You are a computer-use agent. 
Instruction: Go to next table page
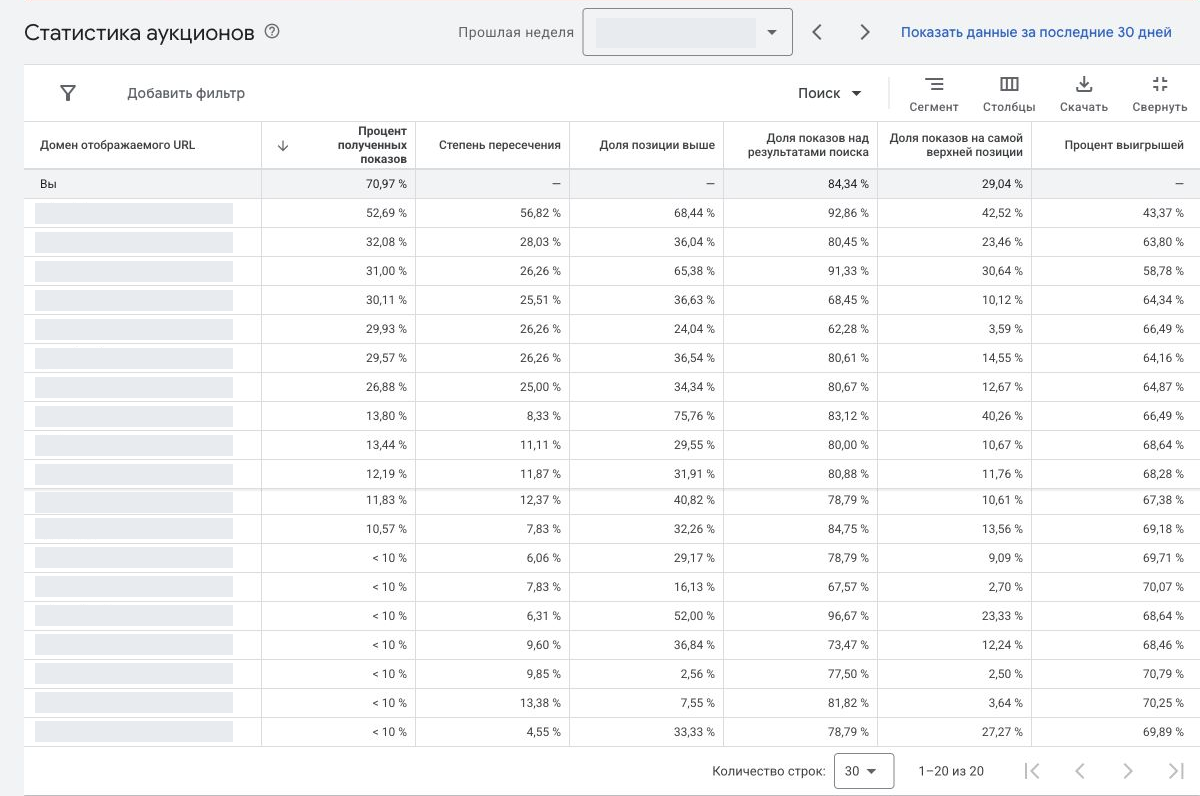coord(1128,771)
